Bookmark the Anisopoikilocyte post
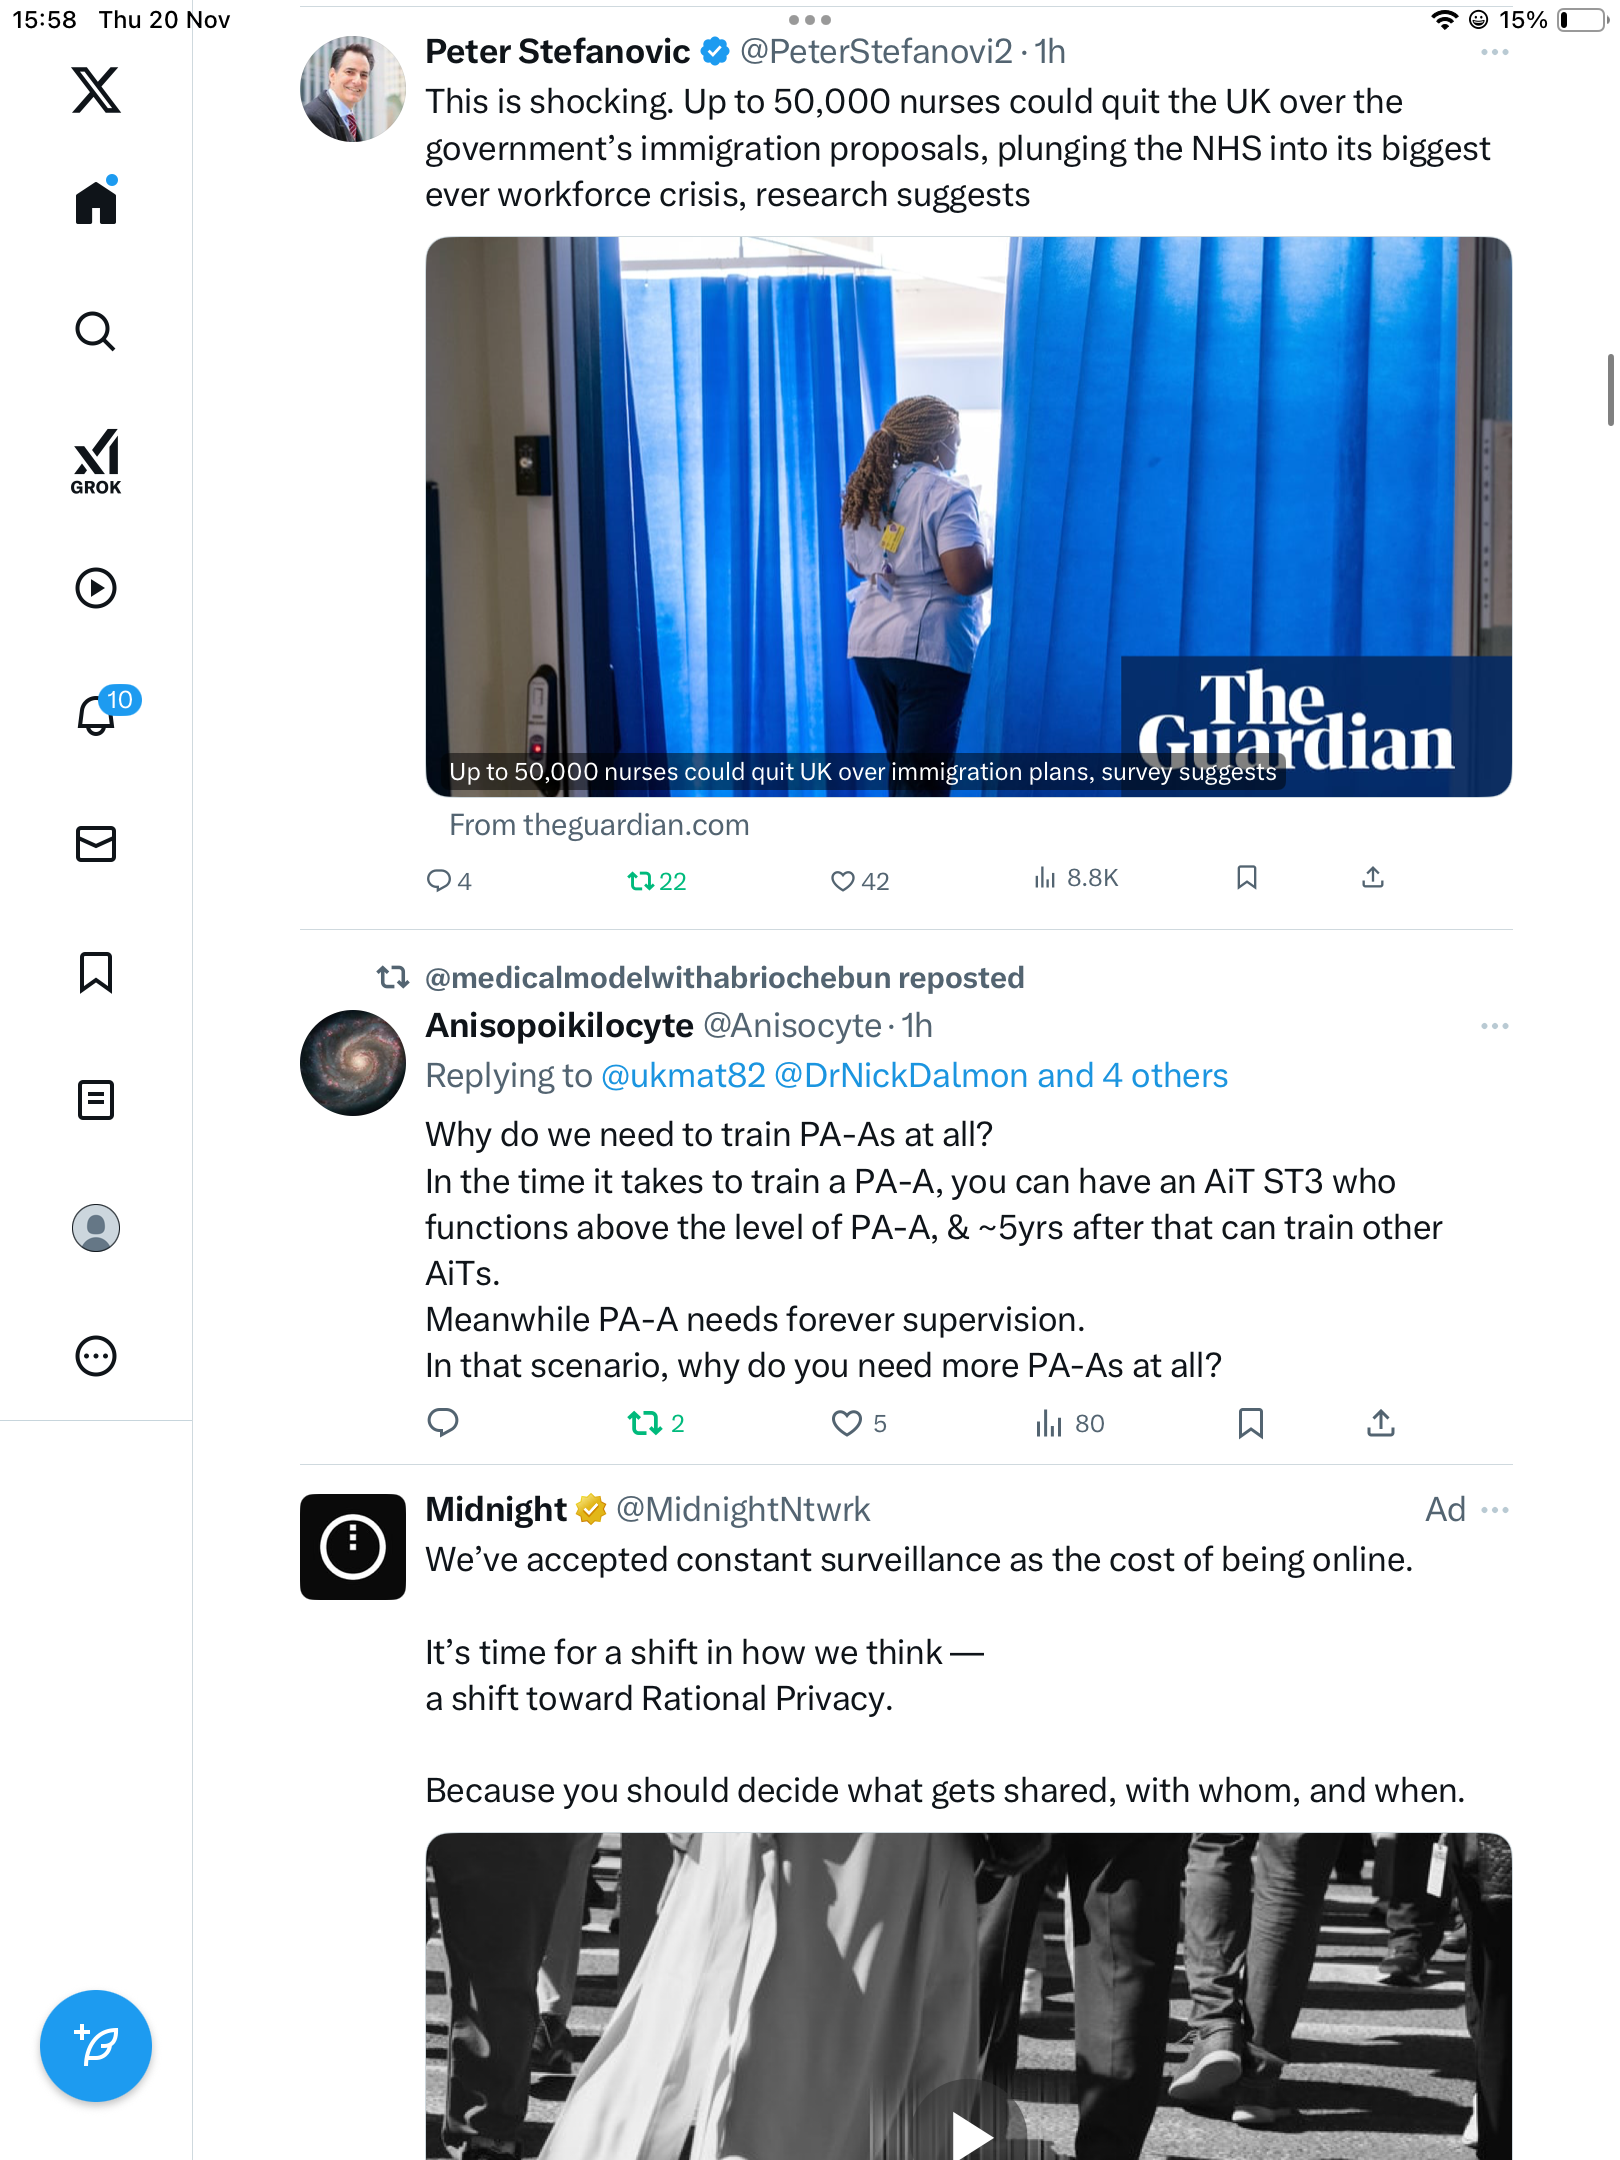The width and height of the screenshot is (1620, 2160). (x=1250, y=1423)
